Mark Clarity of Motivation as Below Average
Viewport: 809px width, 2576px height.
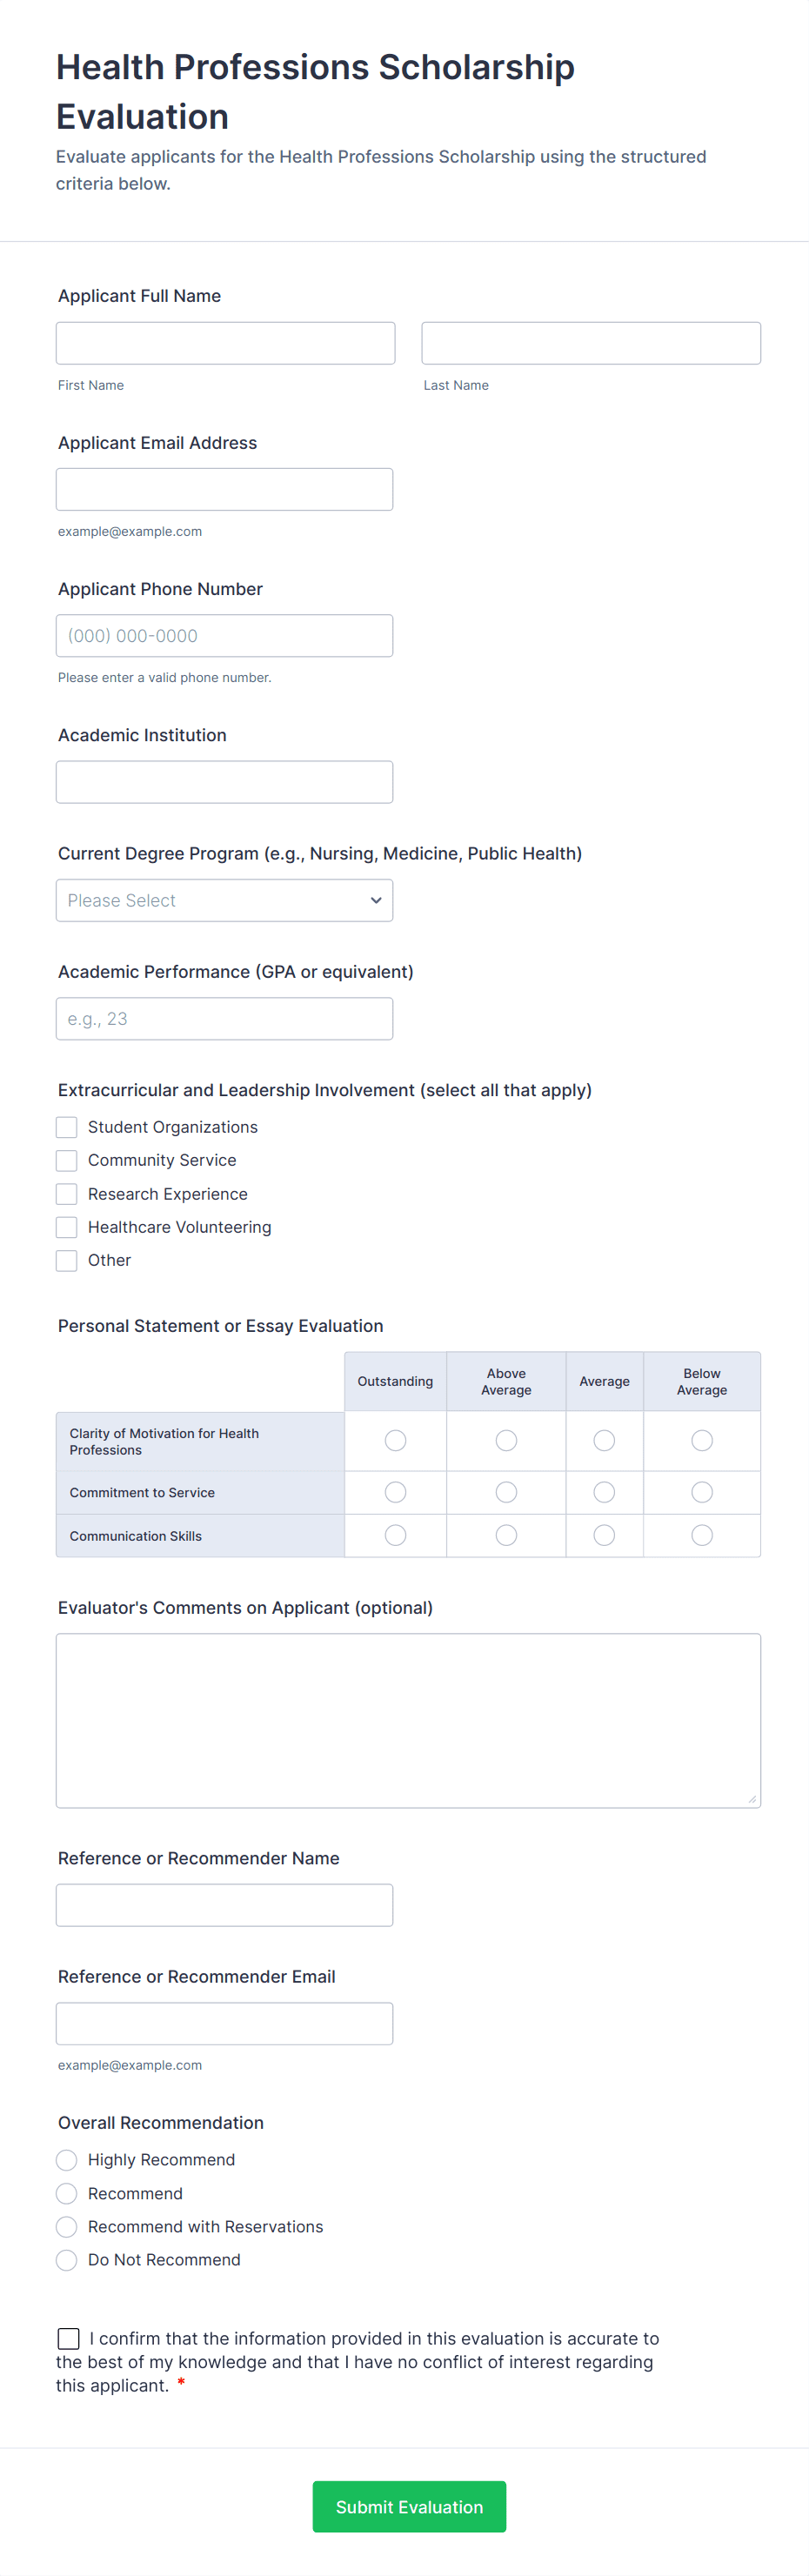[x=702, y=1440]
